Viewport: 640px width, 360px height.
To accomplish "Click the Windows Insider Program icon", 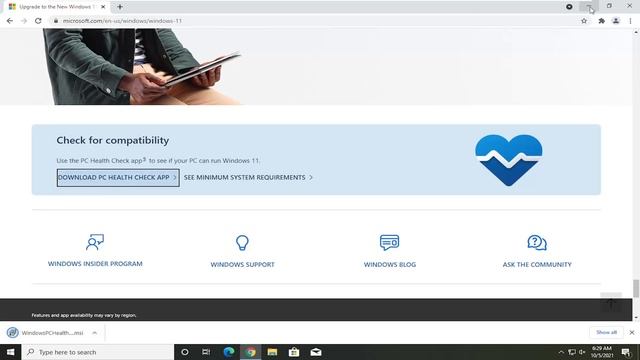I will coord(95,242).
